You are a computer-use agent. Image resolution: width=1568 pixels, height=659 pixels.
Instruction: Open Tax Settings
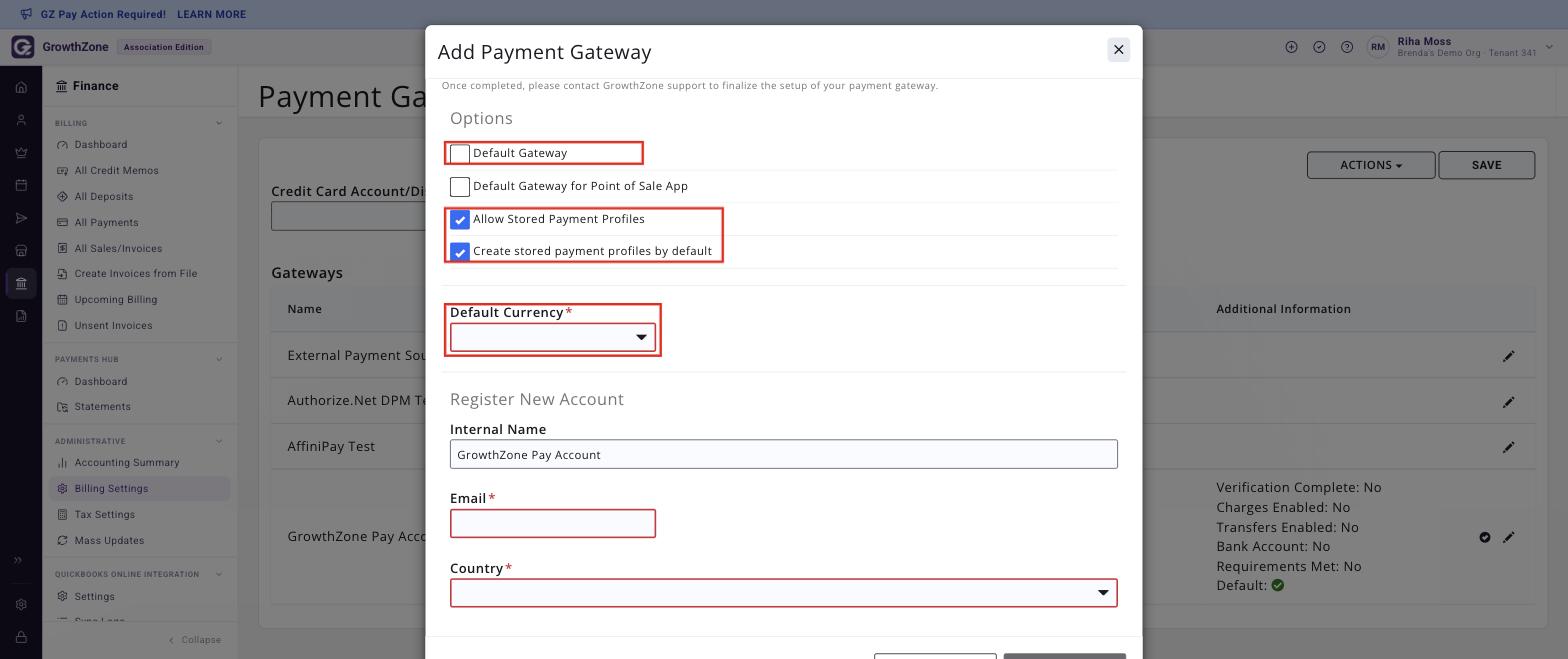(x=104, y=515)
